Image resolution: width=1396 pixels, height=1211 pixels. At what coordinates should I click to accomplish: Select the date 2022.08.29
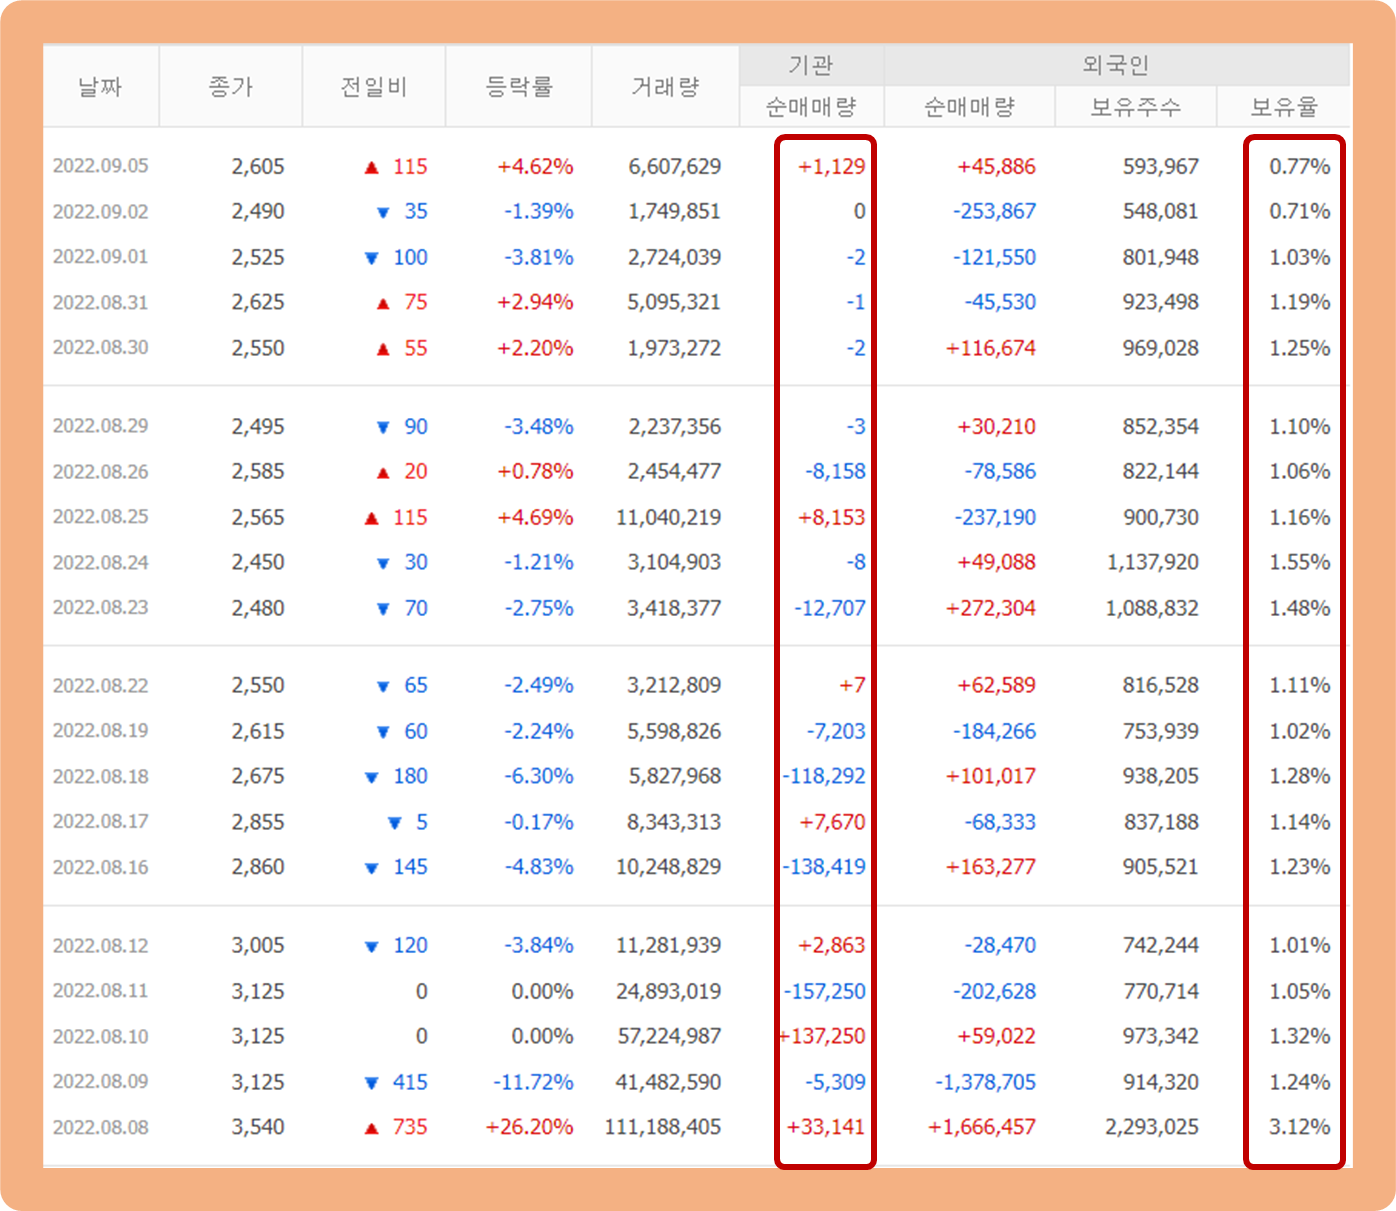pos(100,426)
